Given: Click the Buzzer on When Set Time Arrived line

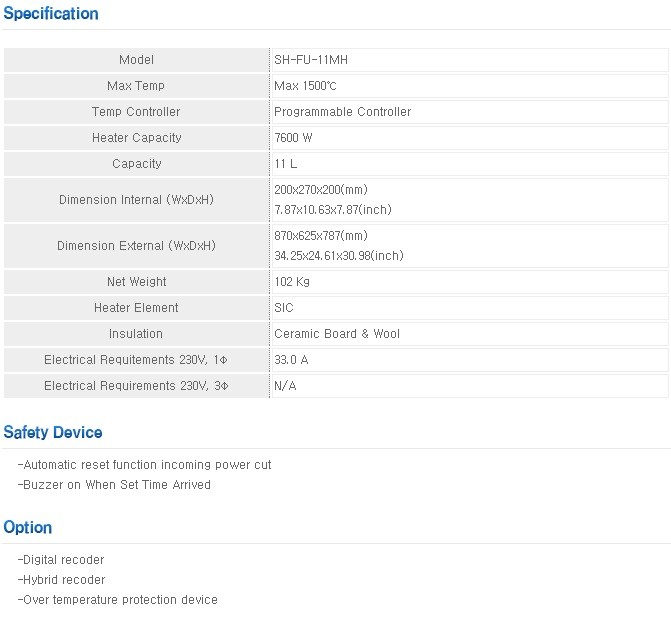Looking at the screenshot, I should [115, 485].
